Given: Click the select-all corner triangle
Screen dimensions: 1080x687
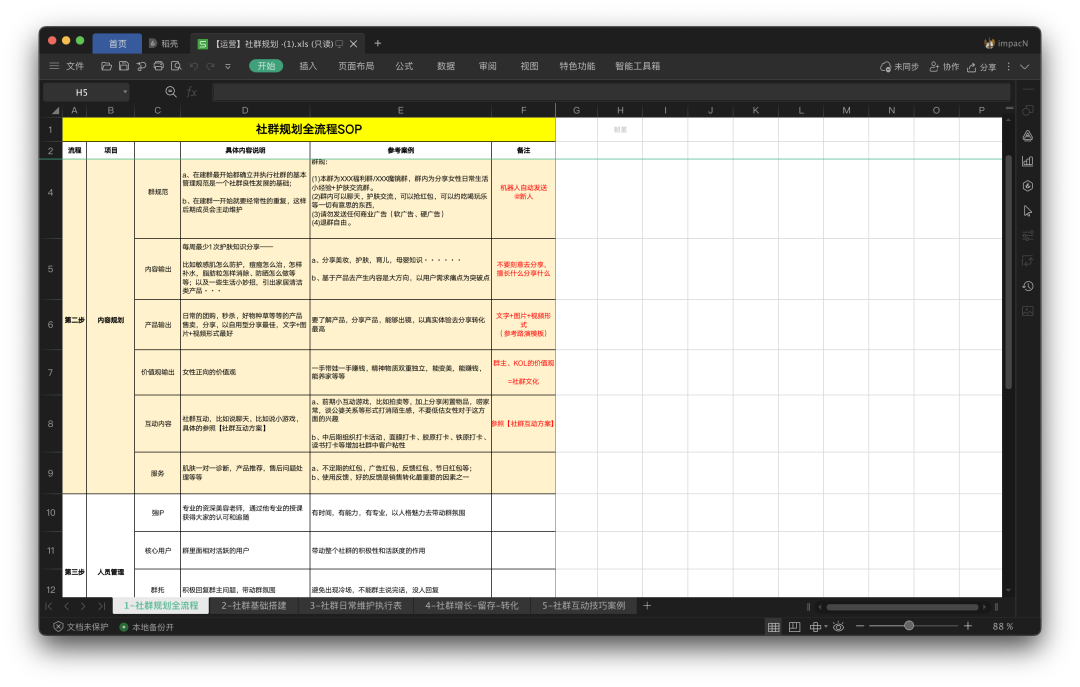Looking at the screenshot, I should pos(56,111).
